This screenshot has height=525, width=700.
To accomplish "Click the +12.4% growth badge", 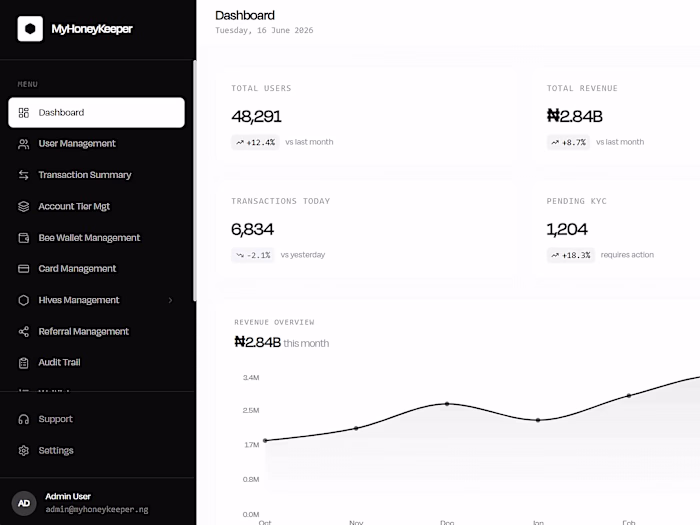I will pos(255,142).
